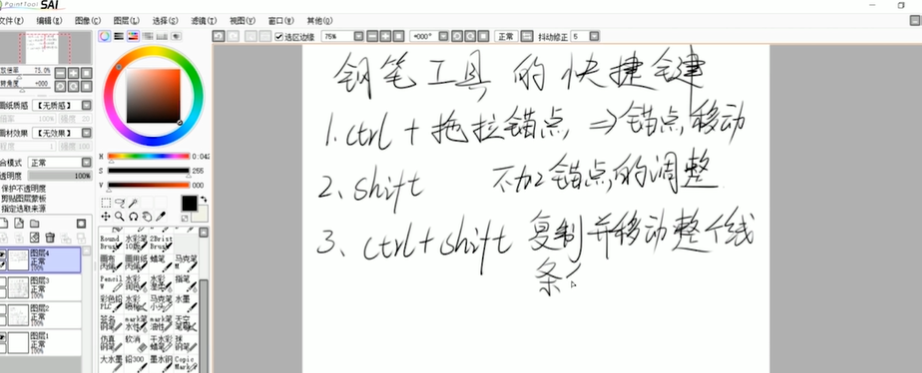Zoom in with toolbar plus button
922x373 pixels.
(x=386, y=36)
